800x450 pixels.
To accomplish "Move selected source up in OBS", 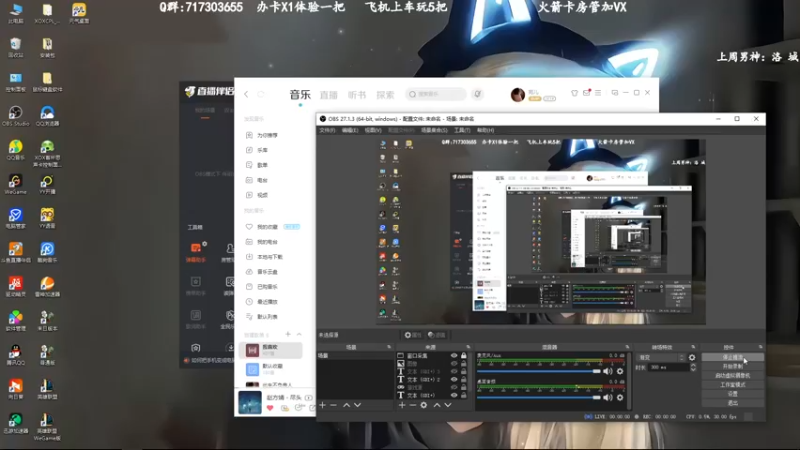I will (x=437, y=405).
